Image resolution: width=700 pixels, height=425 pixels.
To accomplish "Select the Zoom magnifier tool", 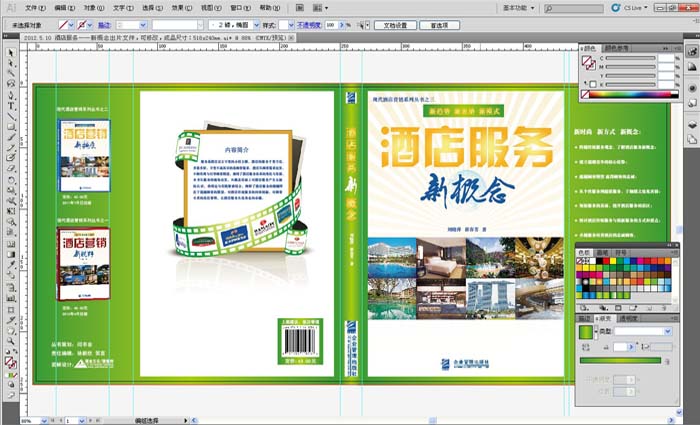I will click(11, 342).
